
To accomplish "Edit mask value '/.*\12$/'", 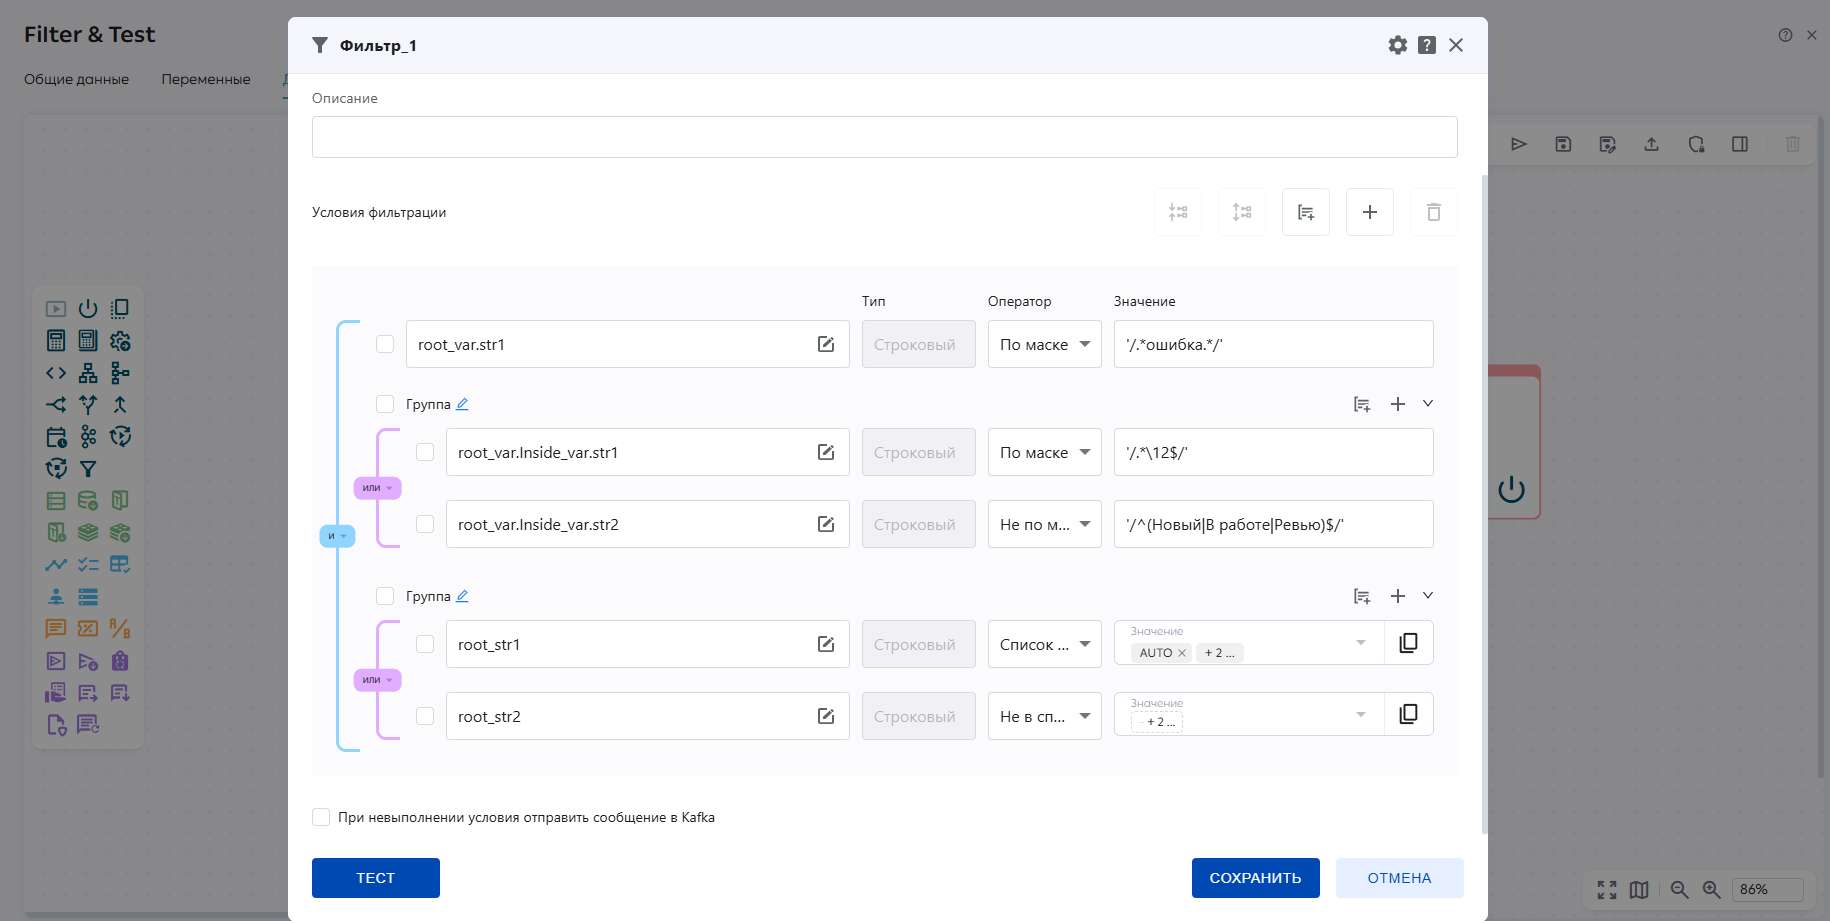I will 1274,452.
